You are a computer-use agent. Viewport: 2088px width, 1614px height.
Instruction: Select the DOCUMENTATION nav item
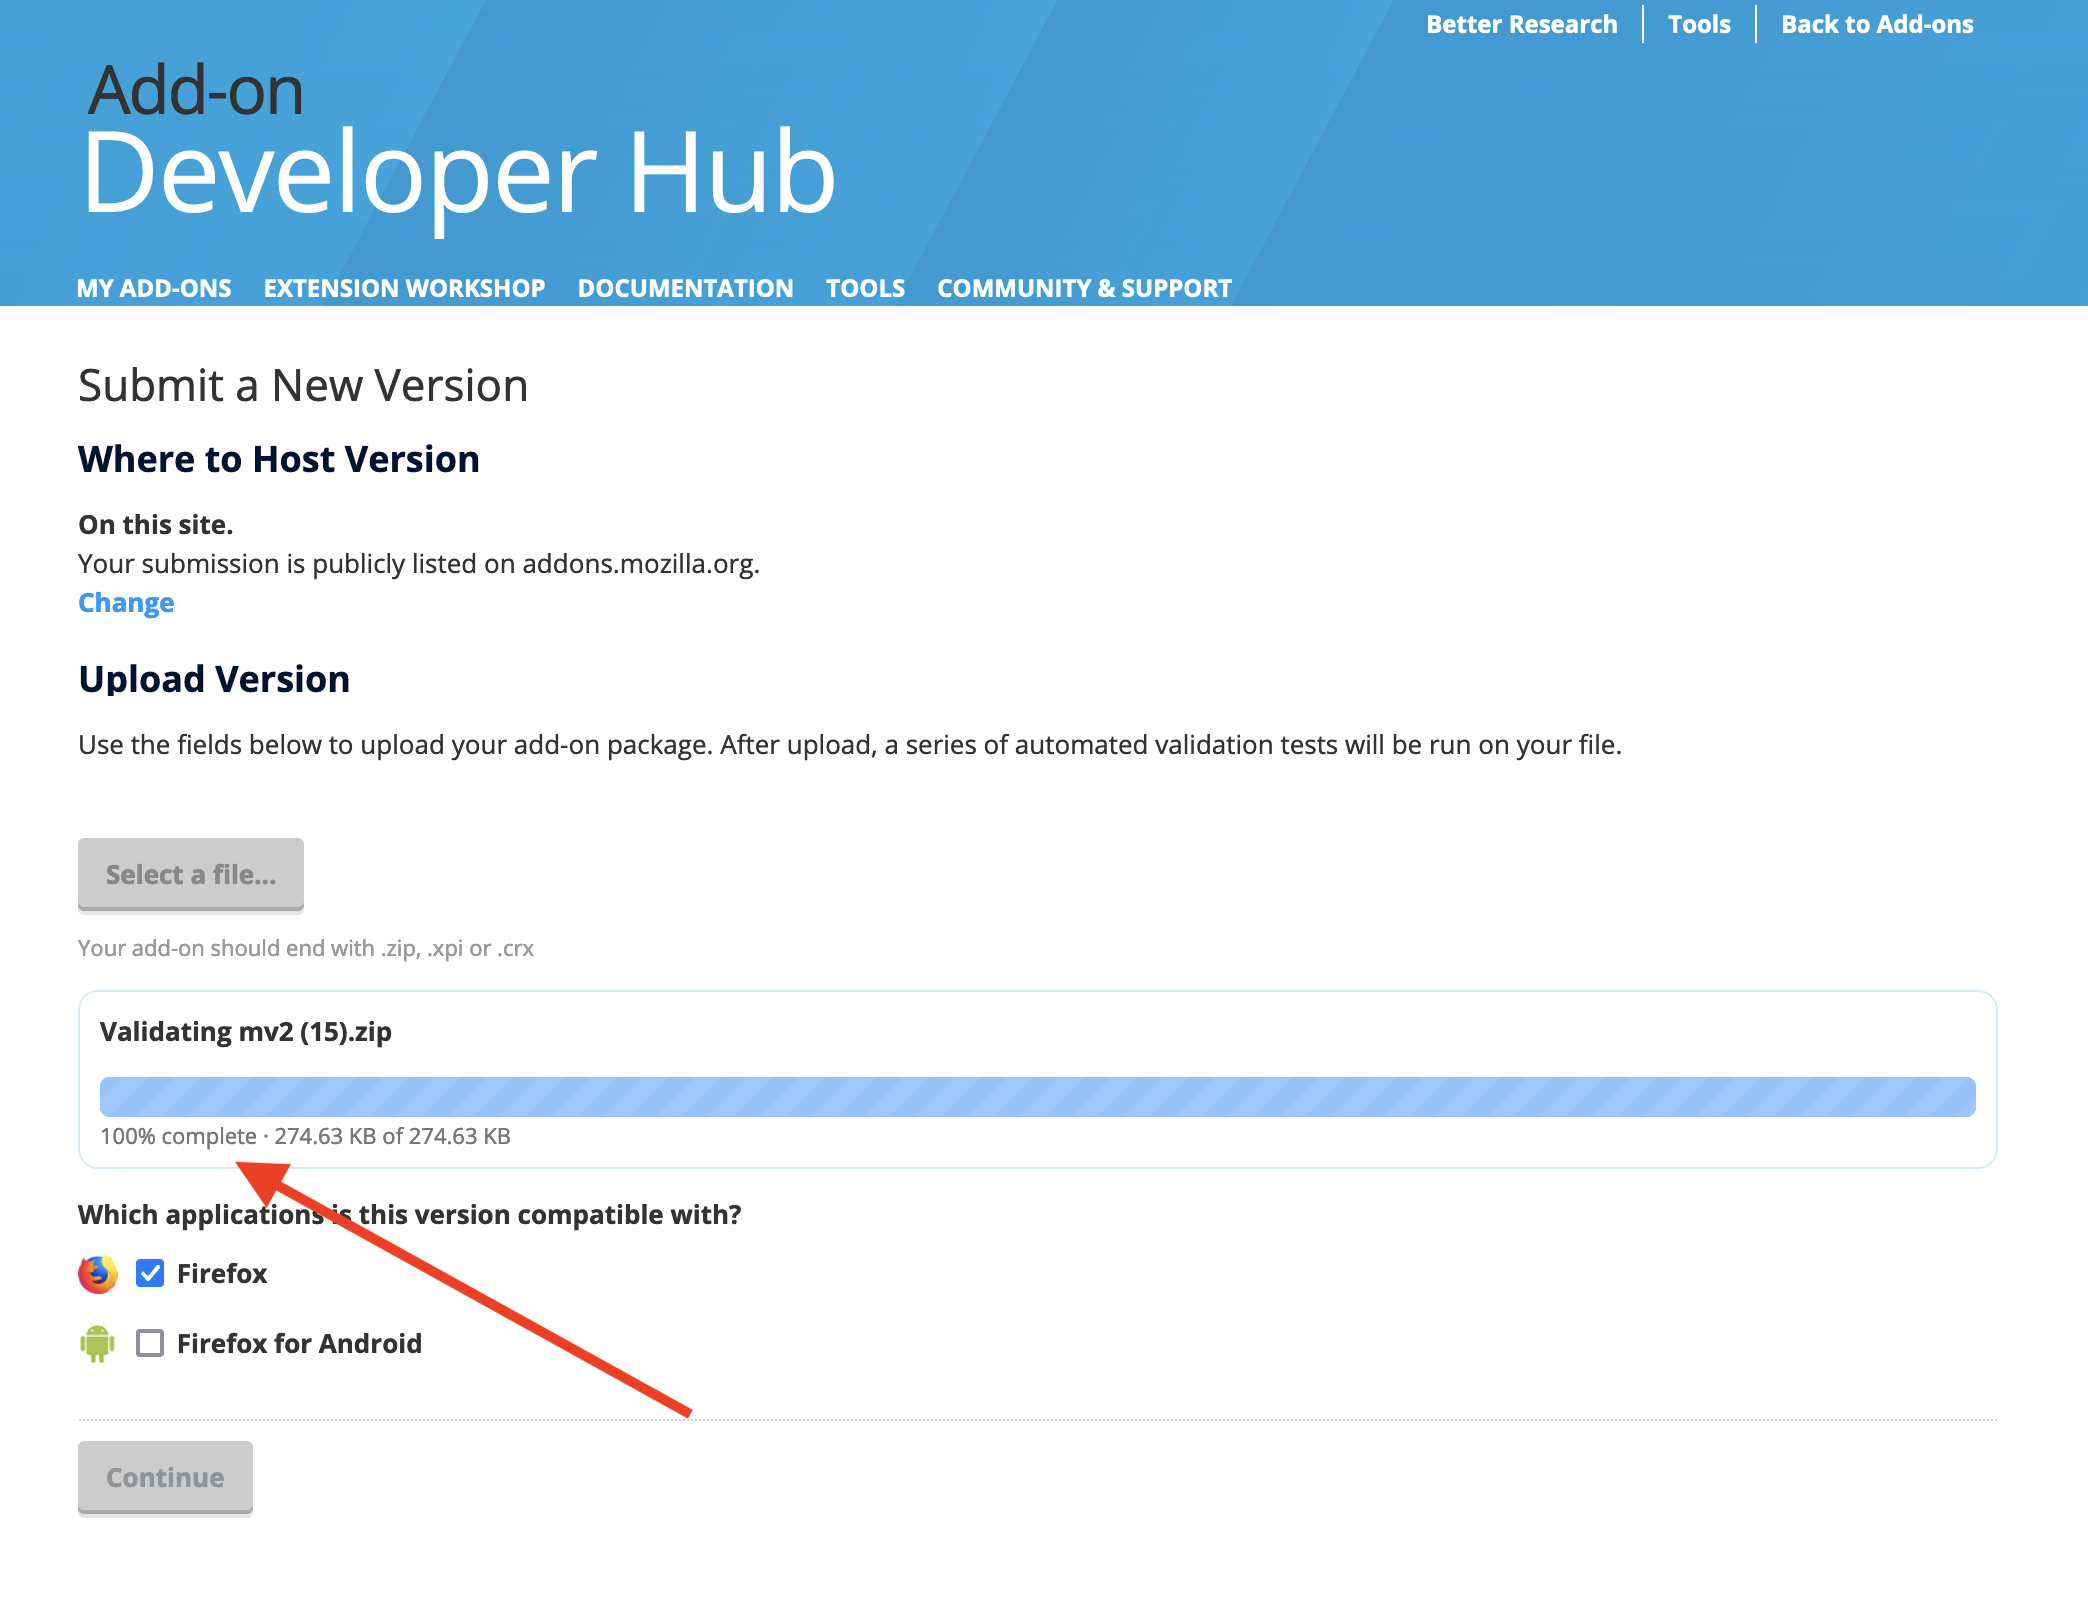pos(685,288)
